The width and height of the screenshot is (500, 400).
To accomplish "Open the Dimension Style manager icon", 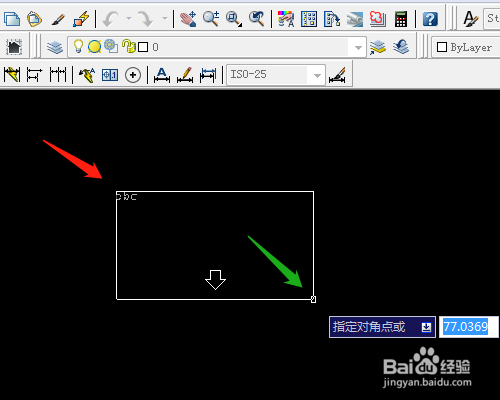I will (x=337, y=75).
